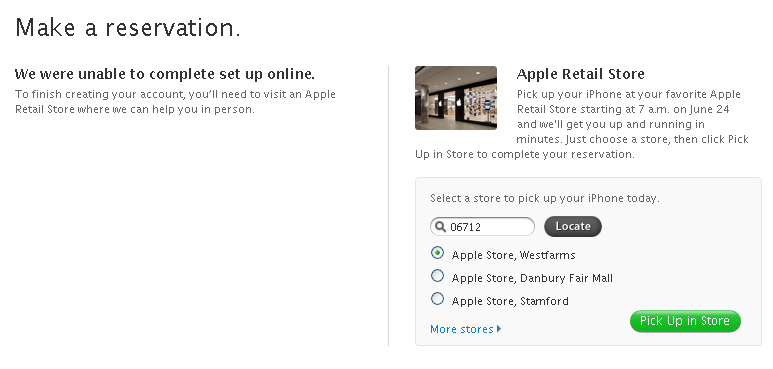Open the More stores link
The width and height of the screenshot is (773, 369).
pyautogui.click(x=461, y=329)
